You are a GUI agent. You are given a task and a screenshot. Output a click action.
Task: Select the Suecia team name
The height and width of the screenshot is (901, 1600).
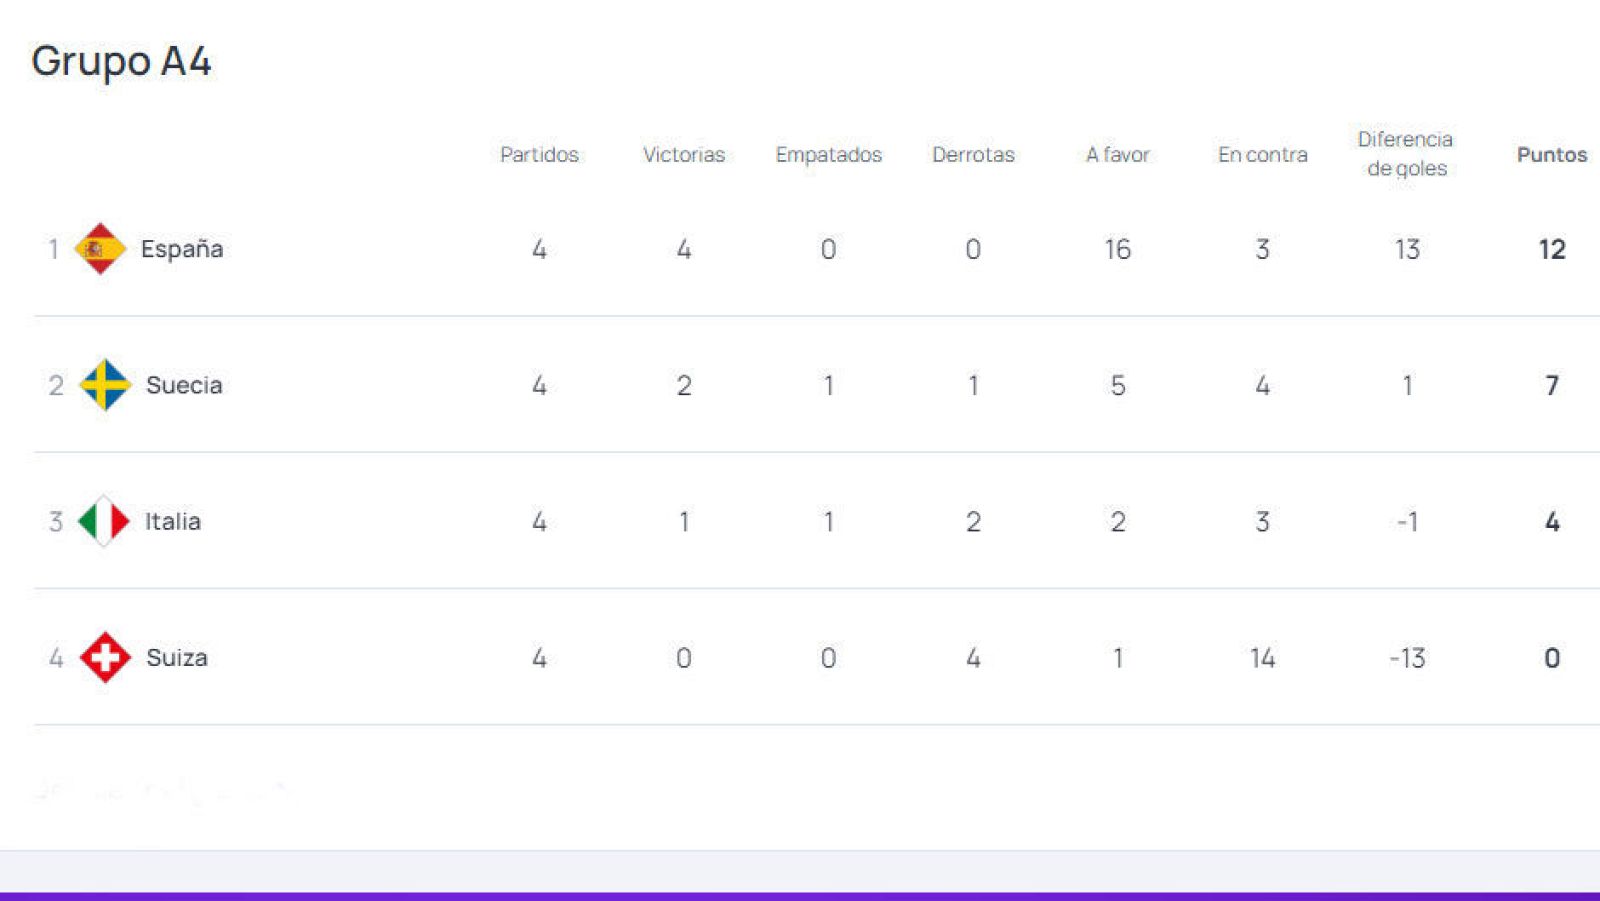(x=184, y=385)
